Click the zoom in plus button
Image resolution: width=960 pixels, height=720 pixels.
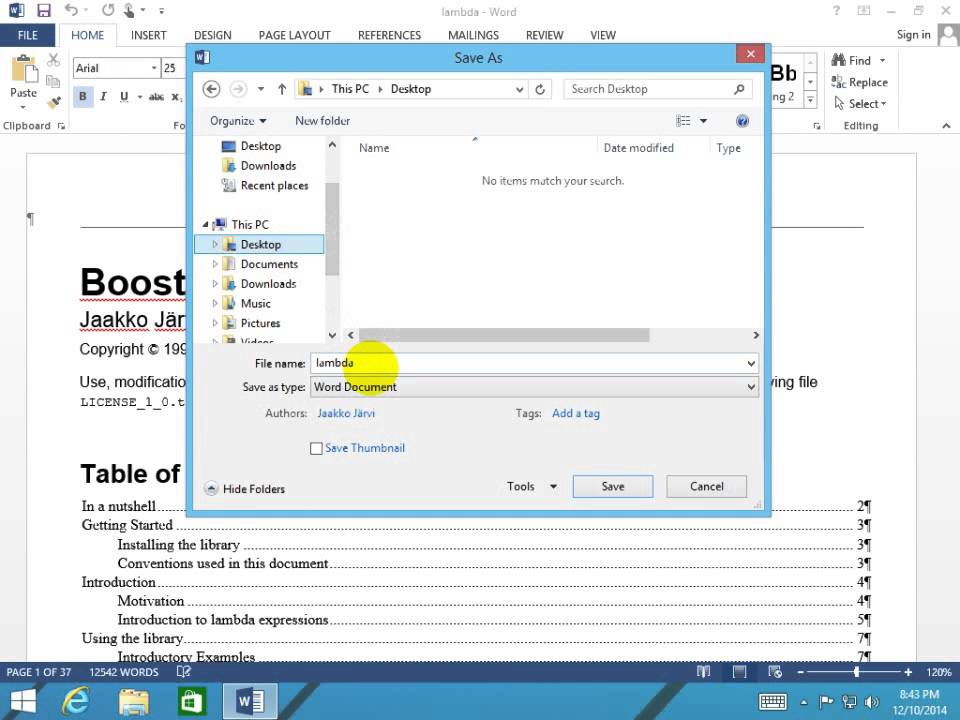909,672
